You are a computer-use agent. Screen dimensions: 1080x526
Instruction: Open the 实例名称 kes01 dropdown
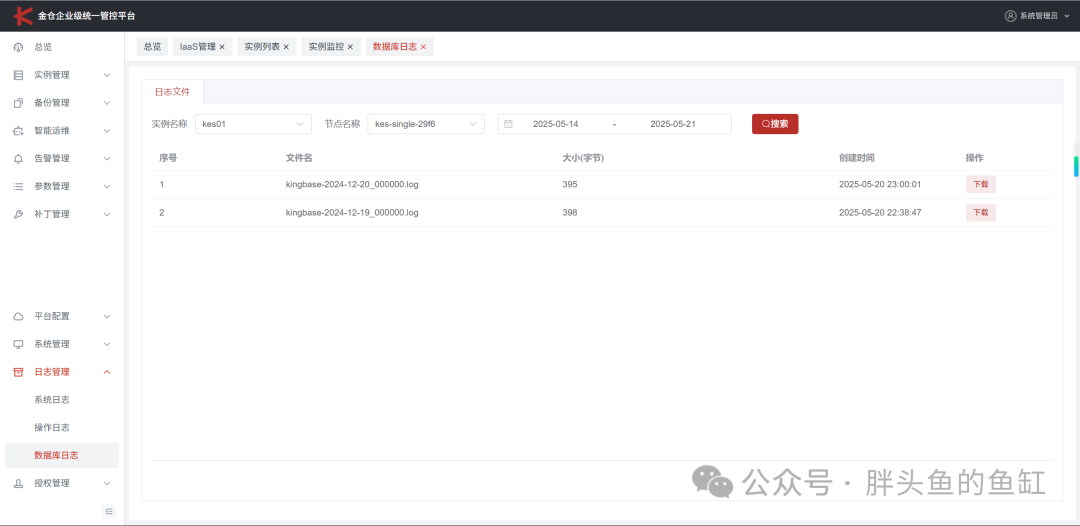253,124
